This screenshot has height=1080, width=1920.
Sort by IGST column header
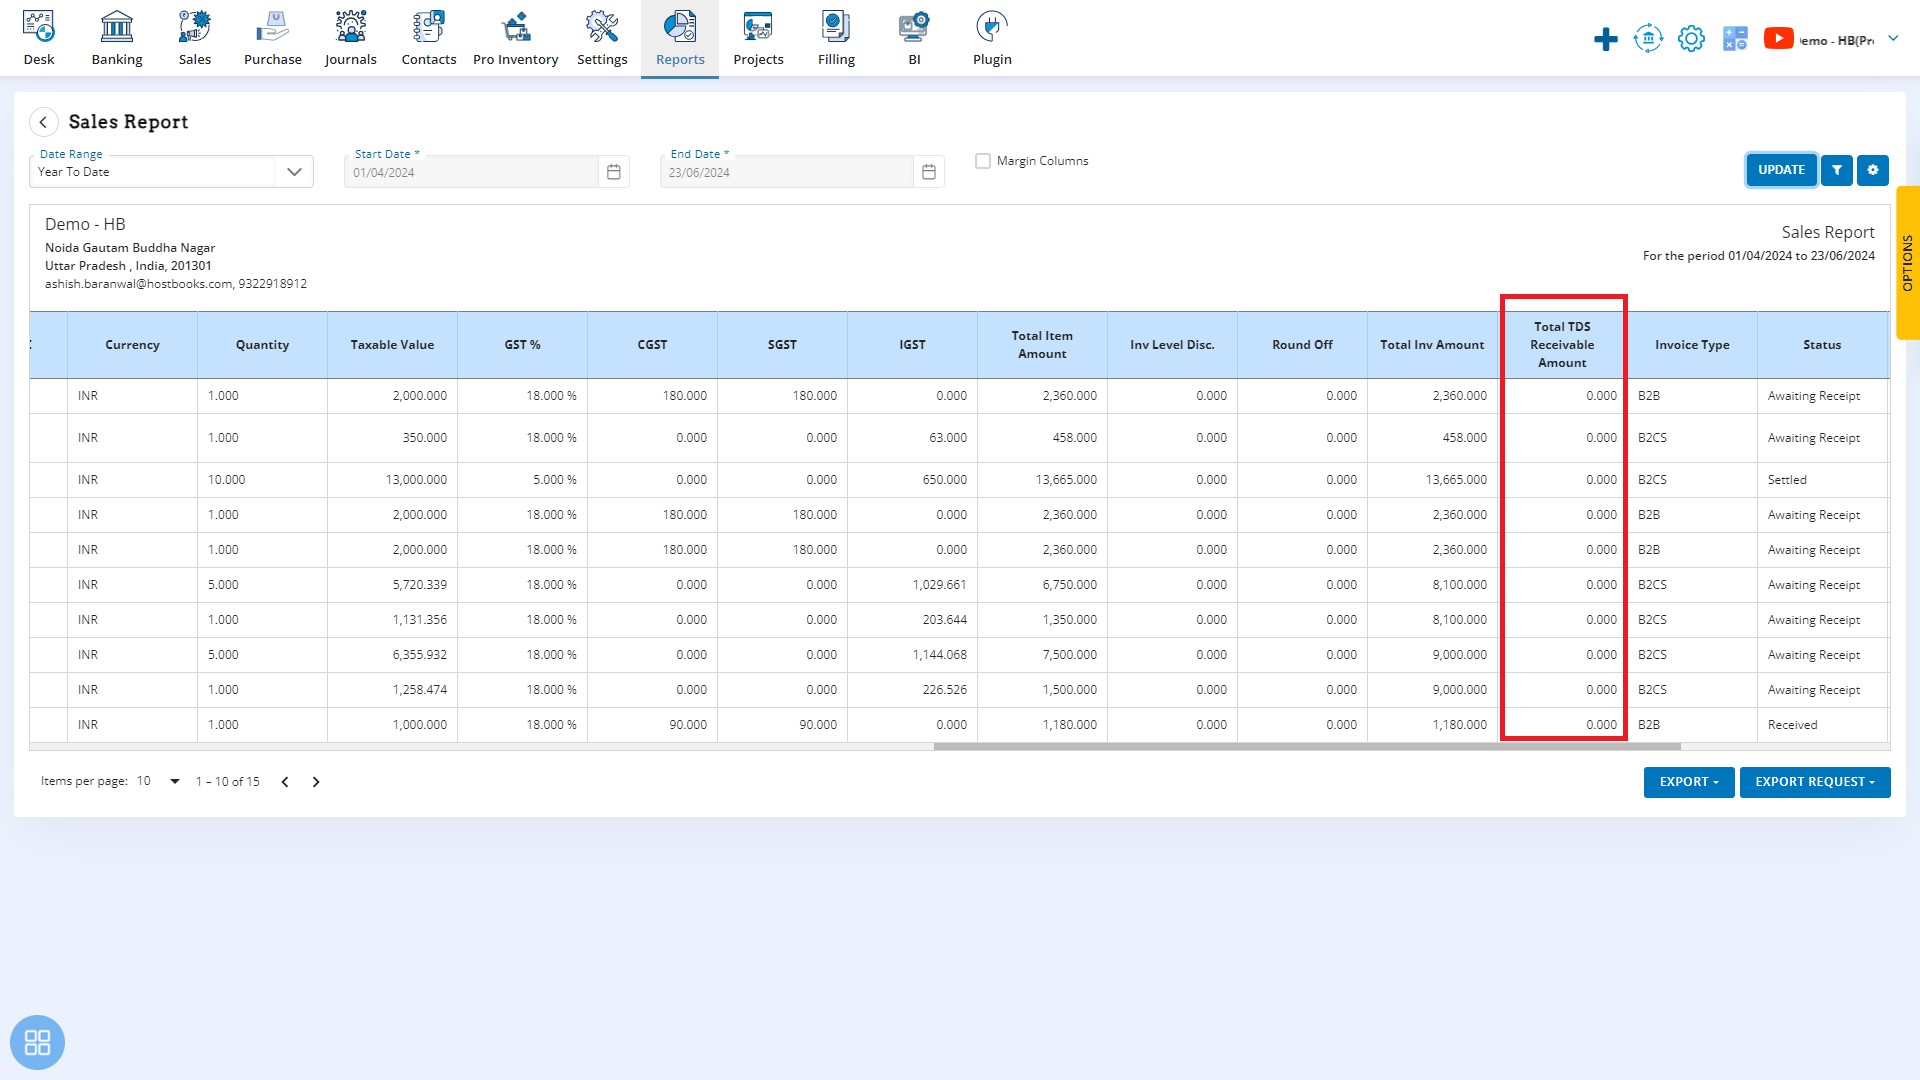[912, 345]
